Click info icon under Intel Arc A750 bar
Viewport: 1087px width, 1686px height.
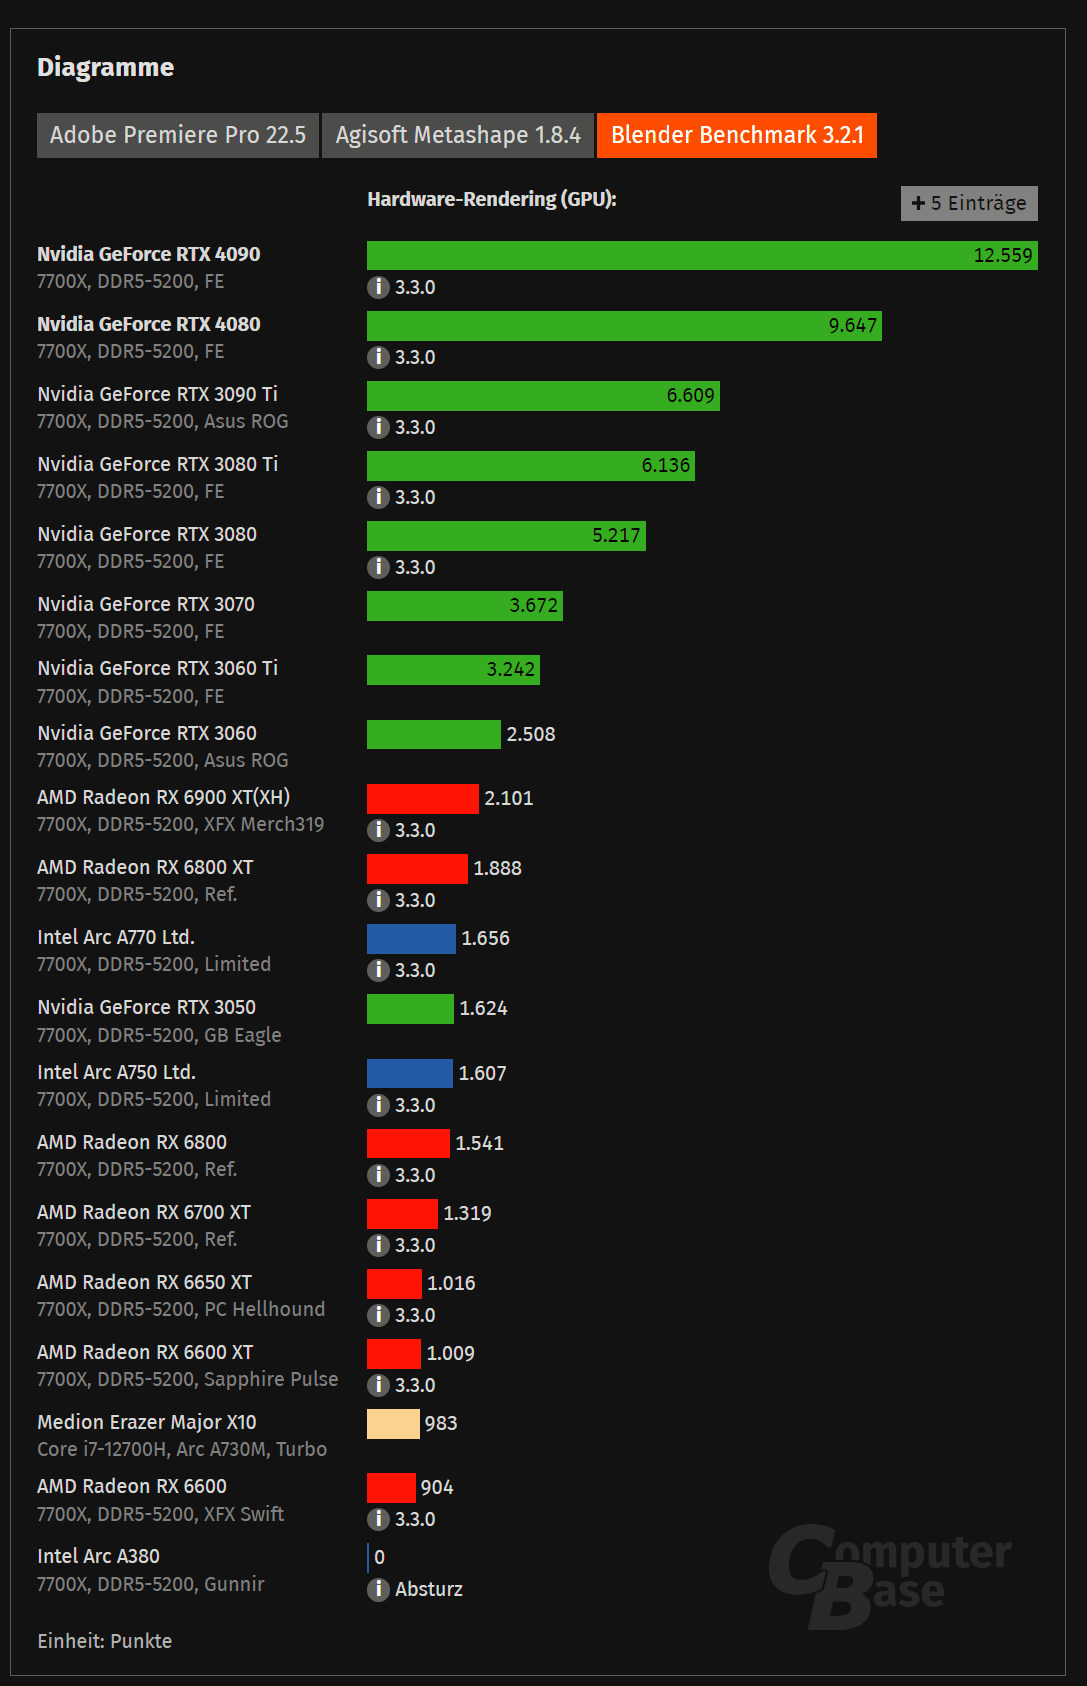click(378, 1105)
